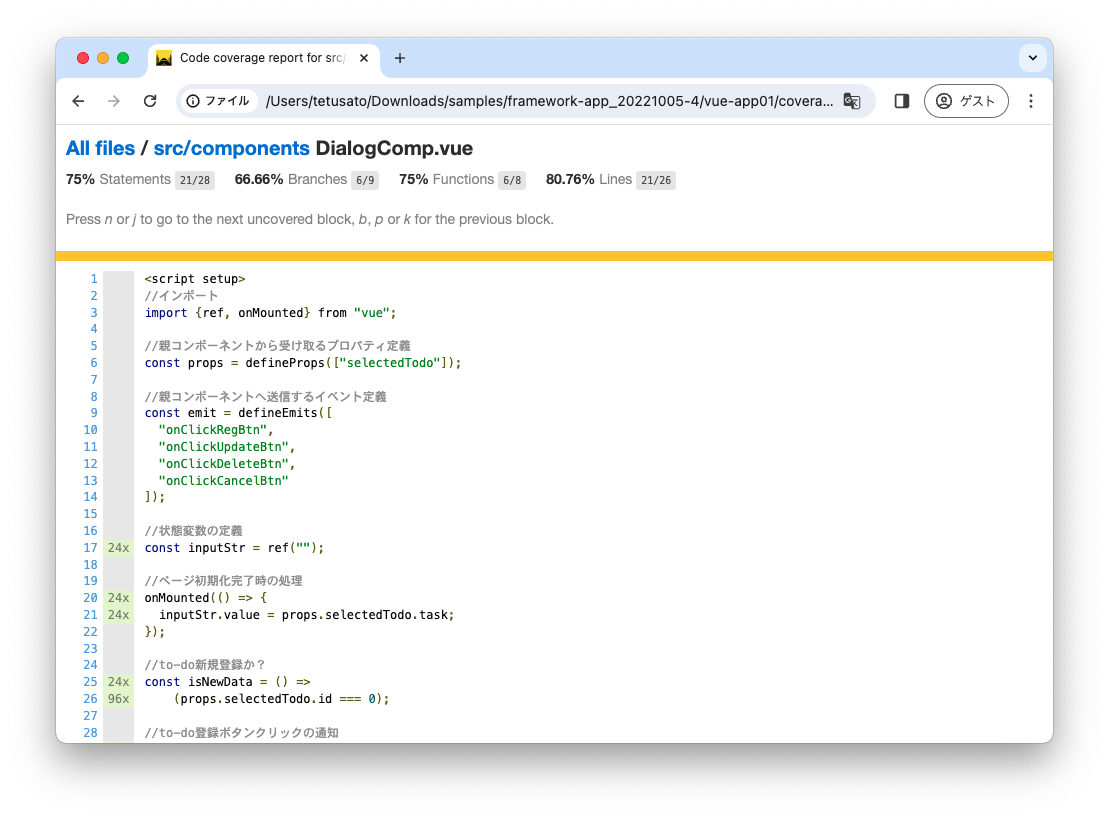Select the Code coverage report tab
Image resolution: width=1109 pixels, height=817 pixels.
point(262,58)
